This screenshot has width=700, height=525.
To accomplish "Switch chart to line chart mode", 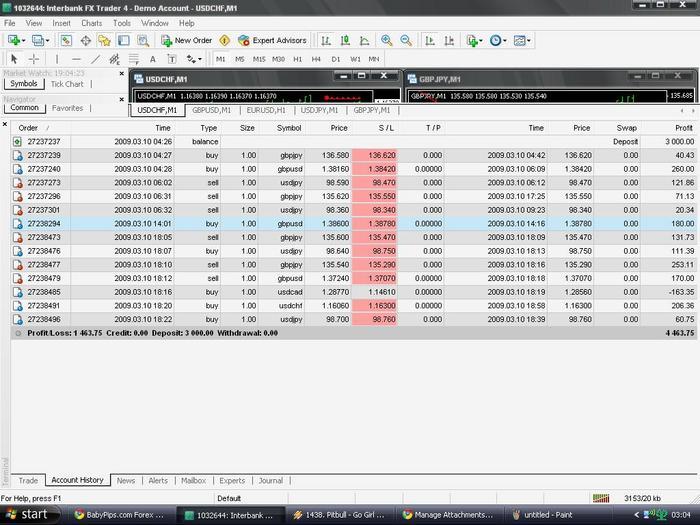I will pyautogui.click(x=364, y=41).
